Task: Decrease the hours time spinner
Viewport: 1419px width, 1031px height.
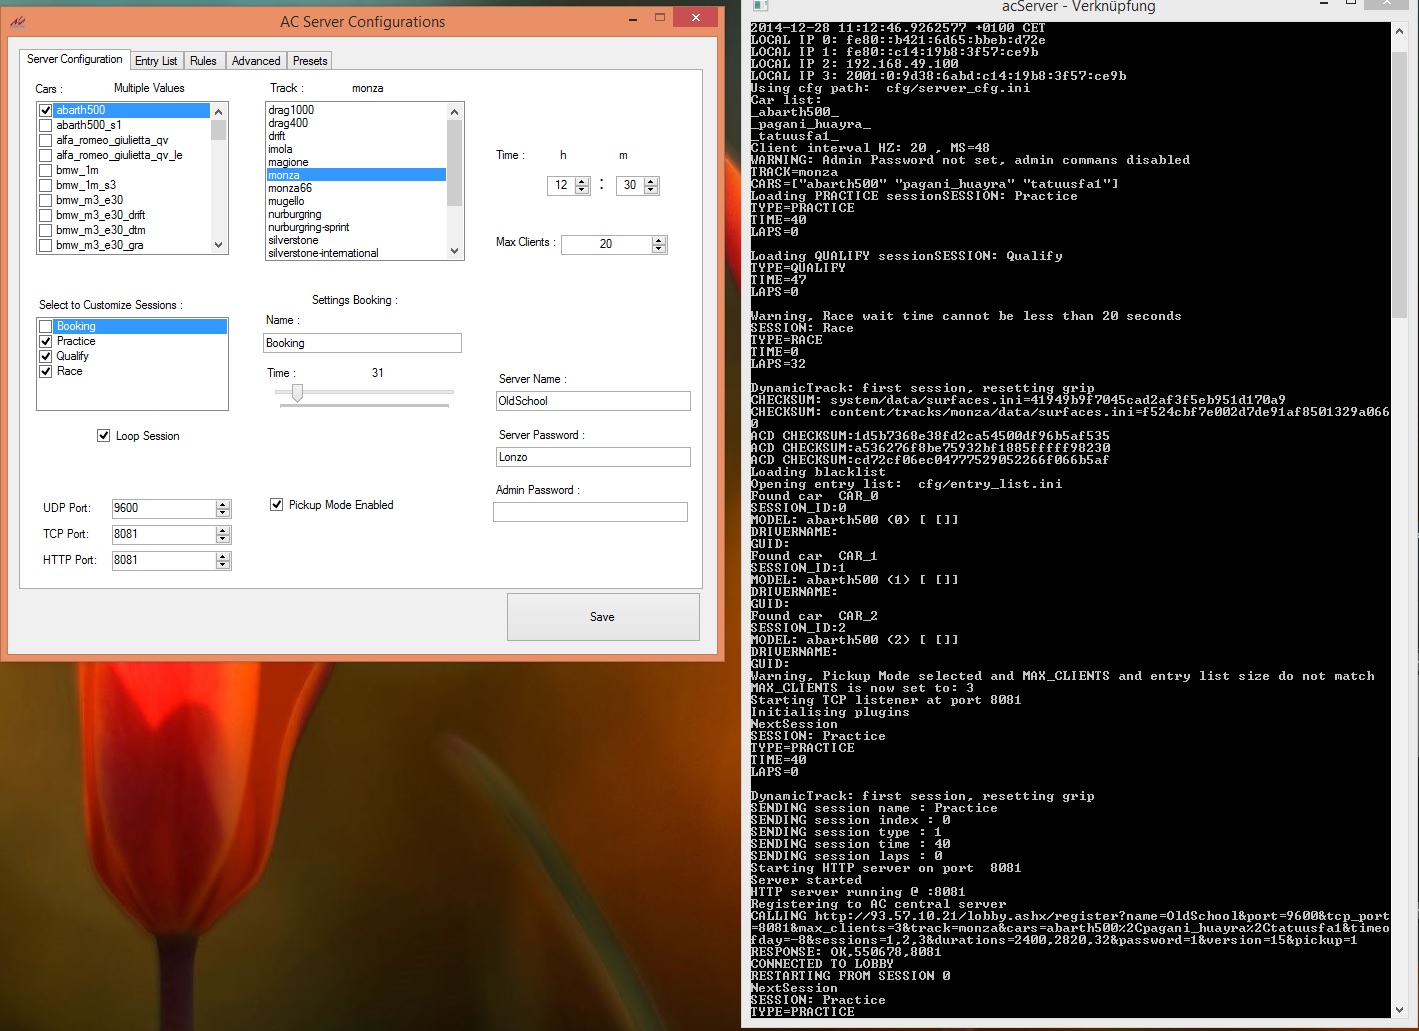Action: 582,190
